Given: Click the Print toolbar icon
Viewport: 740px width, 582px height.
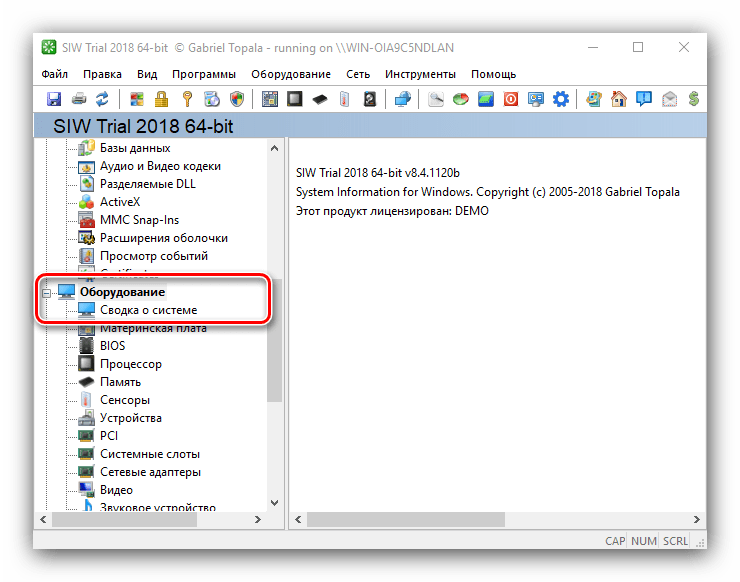Looking at the screenshot, I should pyautogui.click(x=79, y=99).
